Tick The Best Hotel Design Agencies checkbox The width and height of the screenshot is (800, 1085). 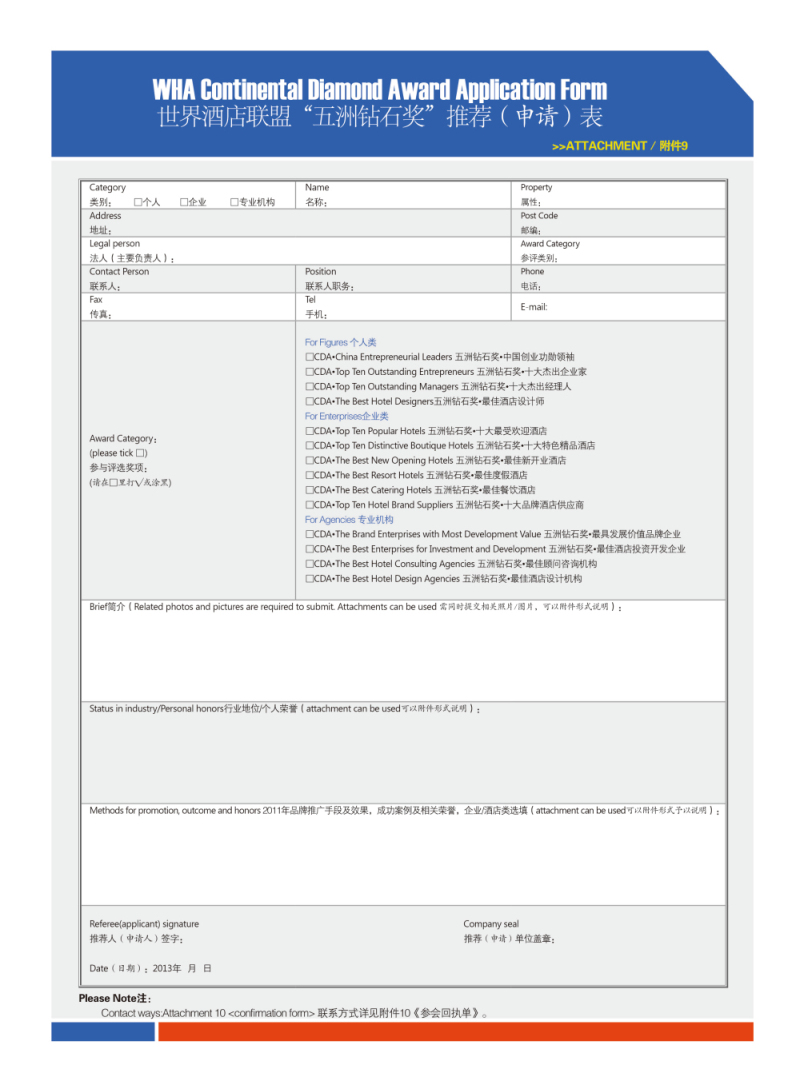click(x=310, y=579)
